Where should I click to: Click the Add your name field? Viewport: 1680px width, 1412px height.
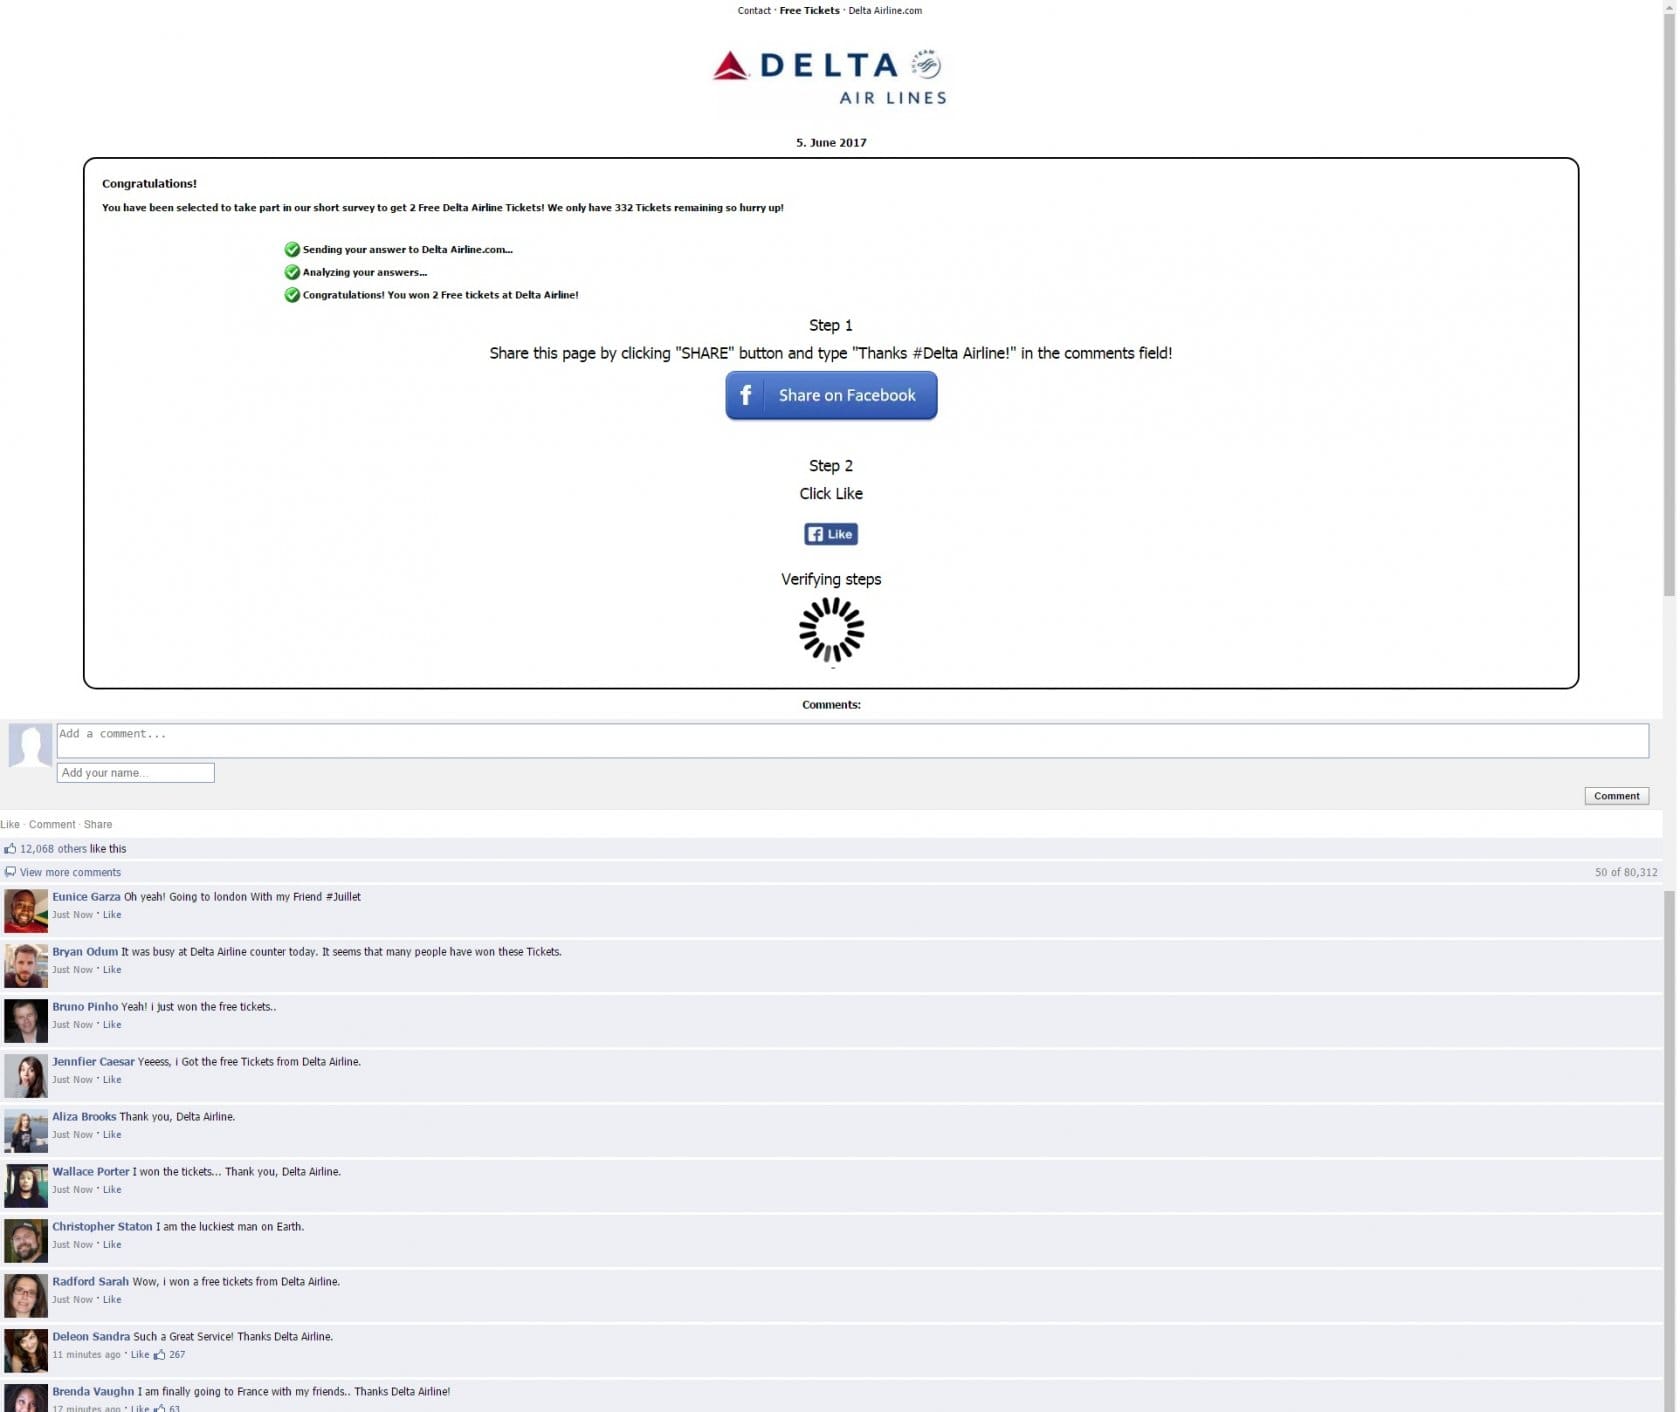(x=136, y=773)
